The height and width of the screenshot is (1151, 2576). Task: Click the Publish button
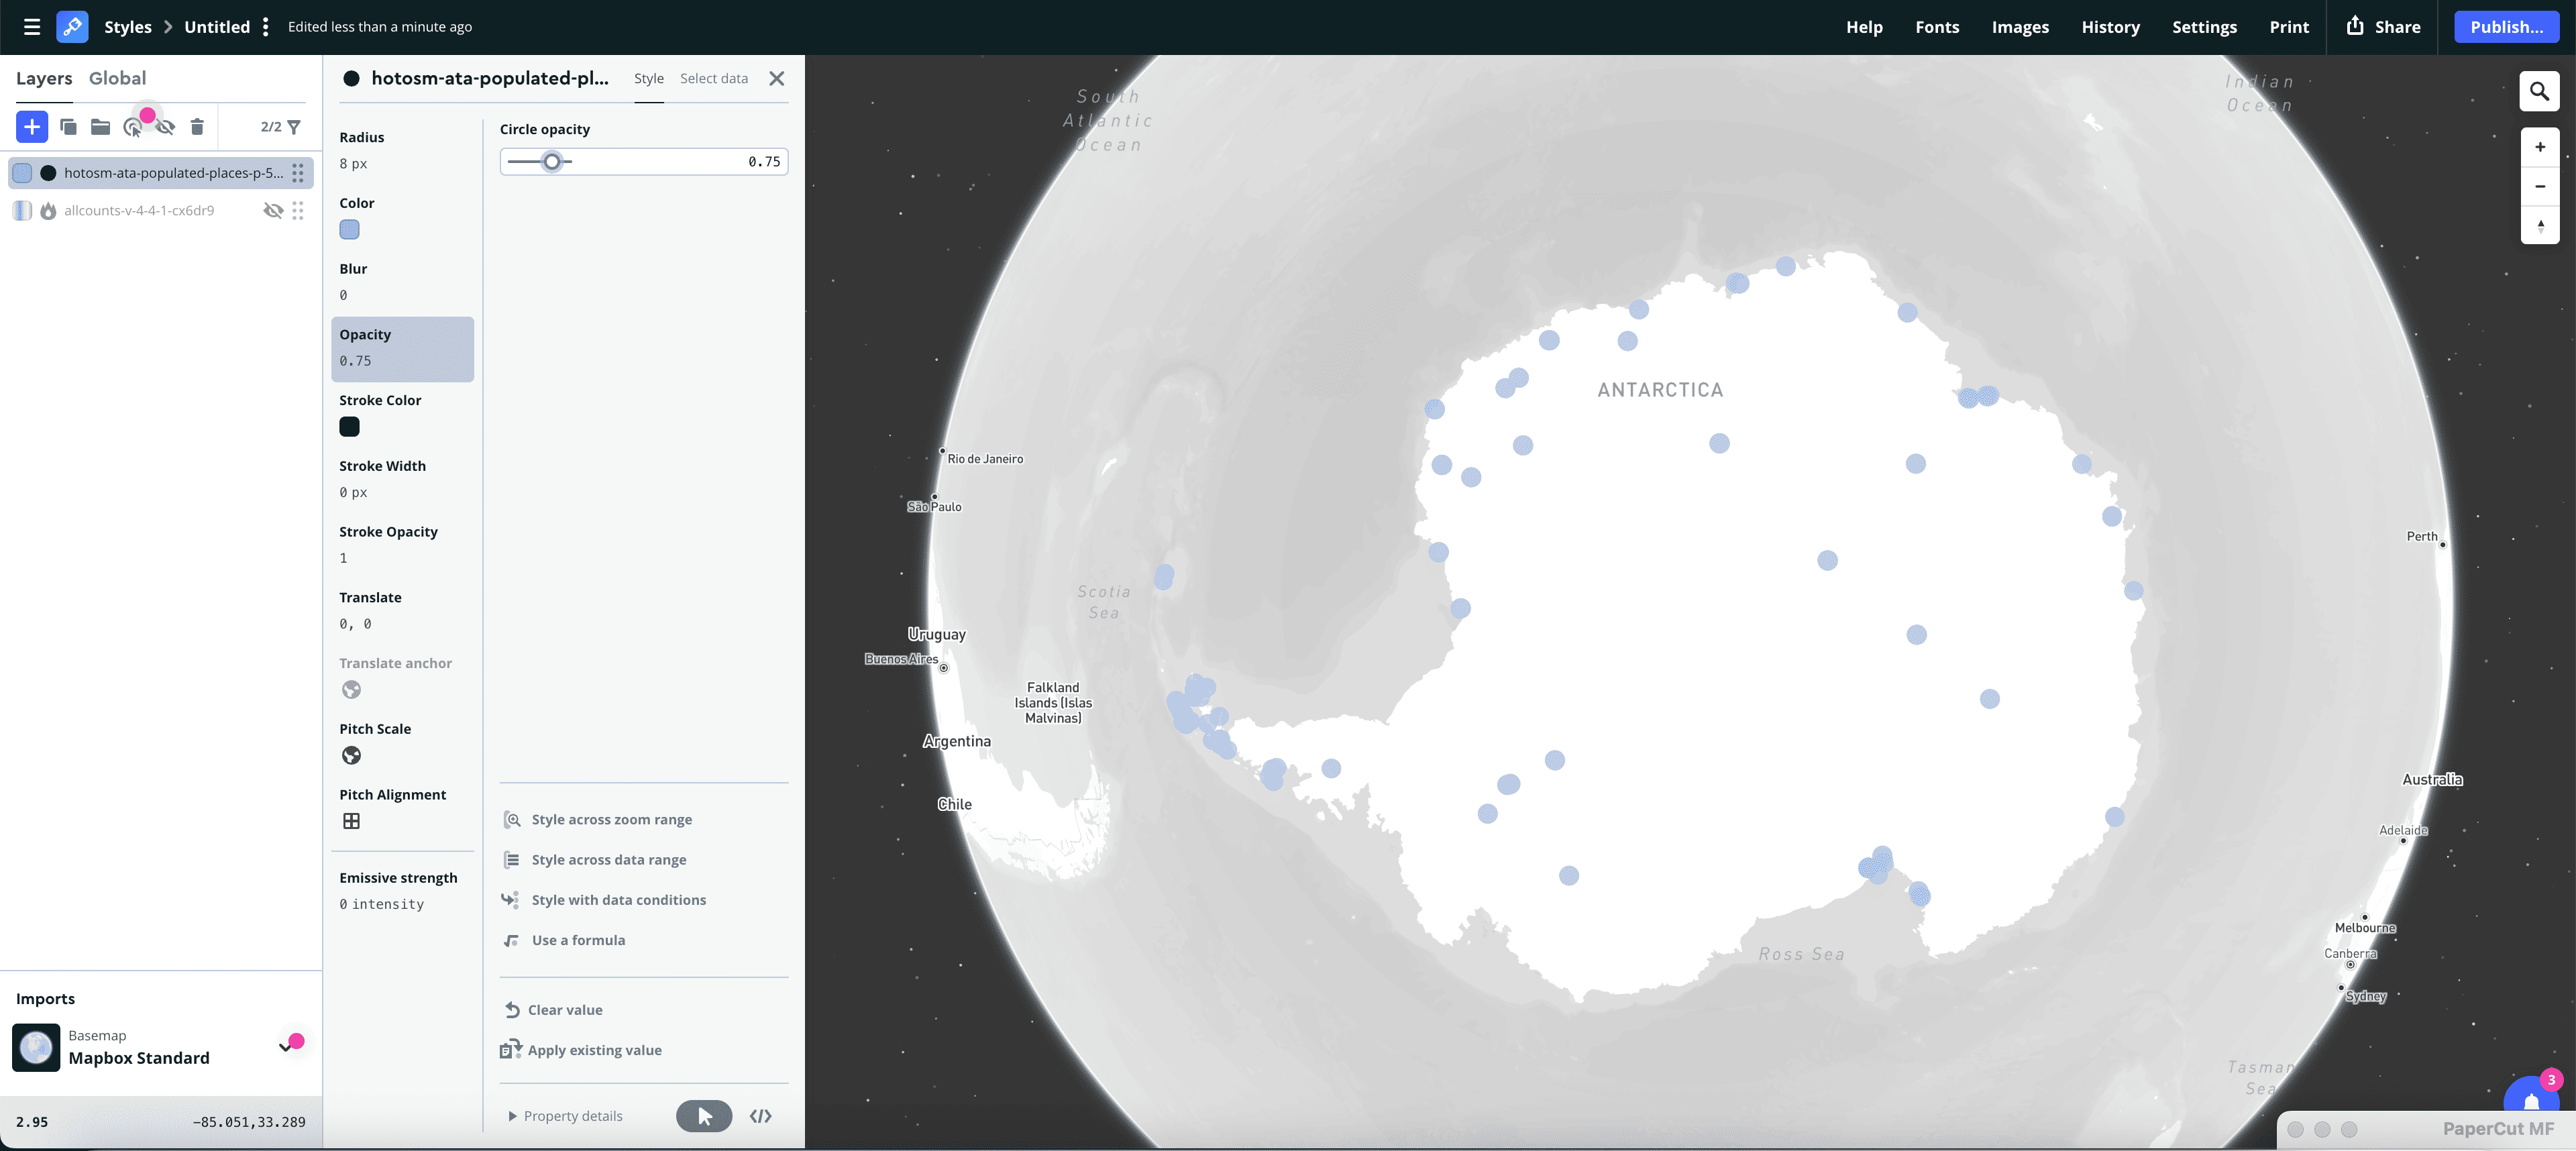2507,27
